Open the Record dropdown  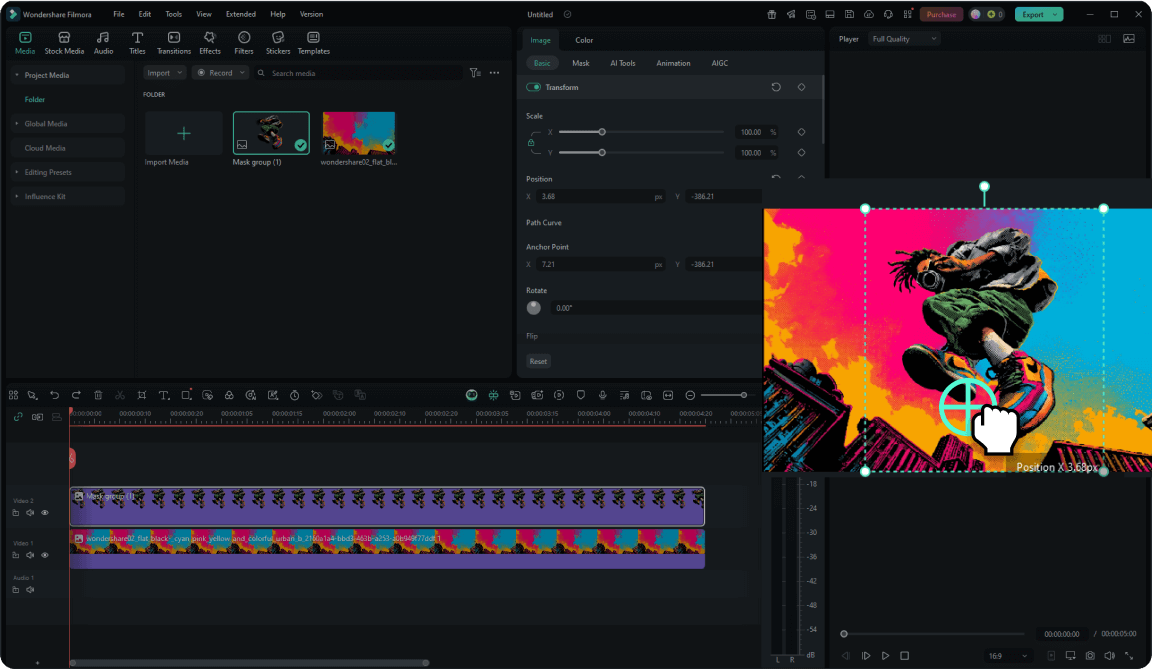point(220,73)
